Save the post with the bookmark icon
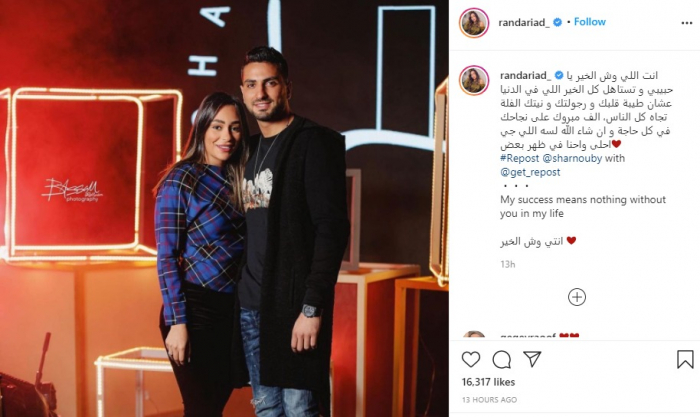 [685, 359]
